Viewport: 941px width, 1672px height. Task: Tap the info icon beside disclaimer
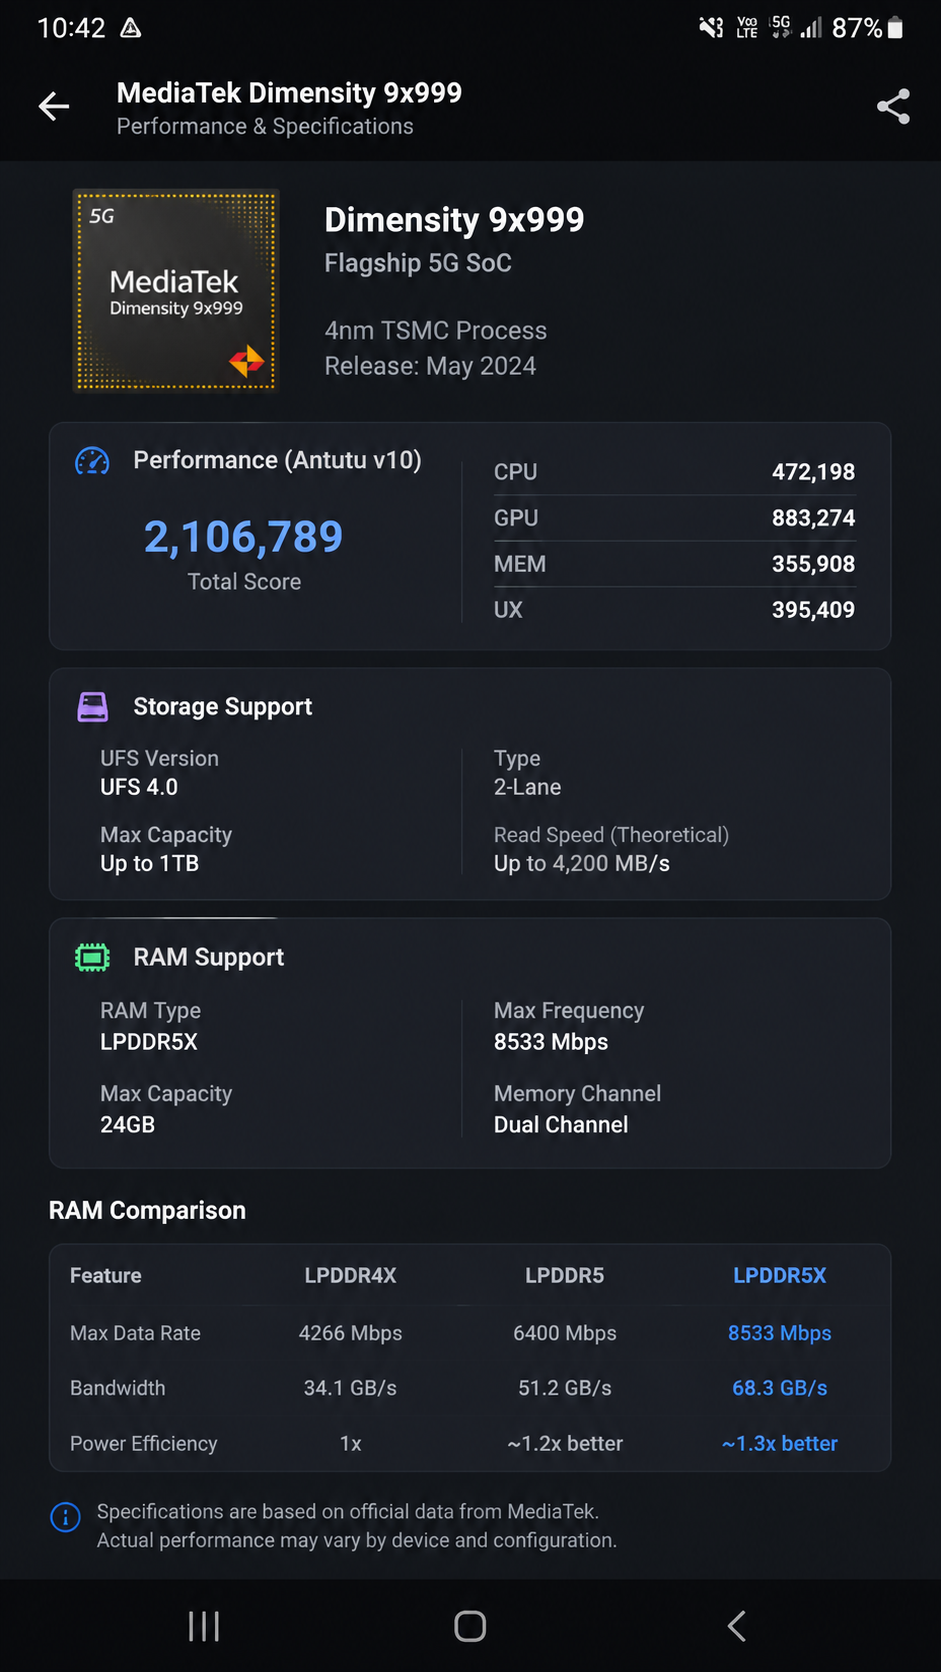point(65,1517)
